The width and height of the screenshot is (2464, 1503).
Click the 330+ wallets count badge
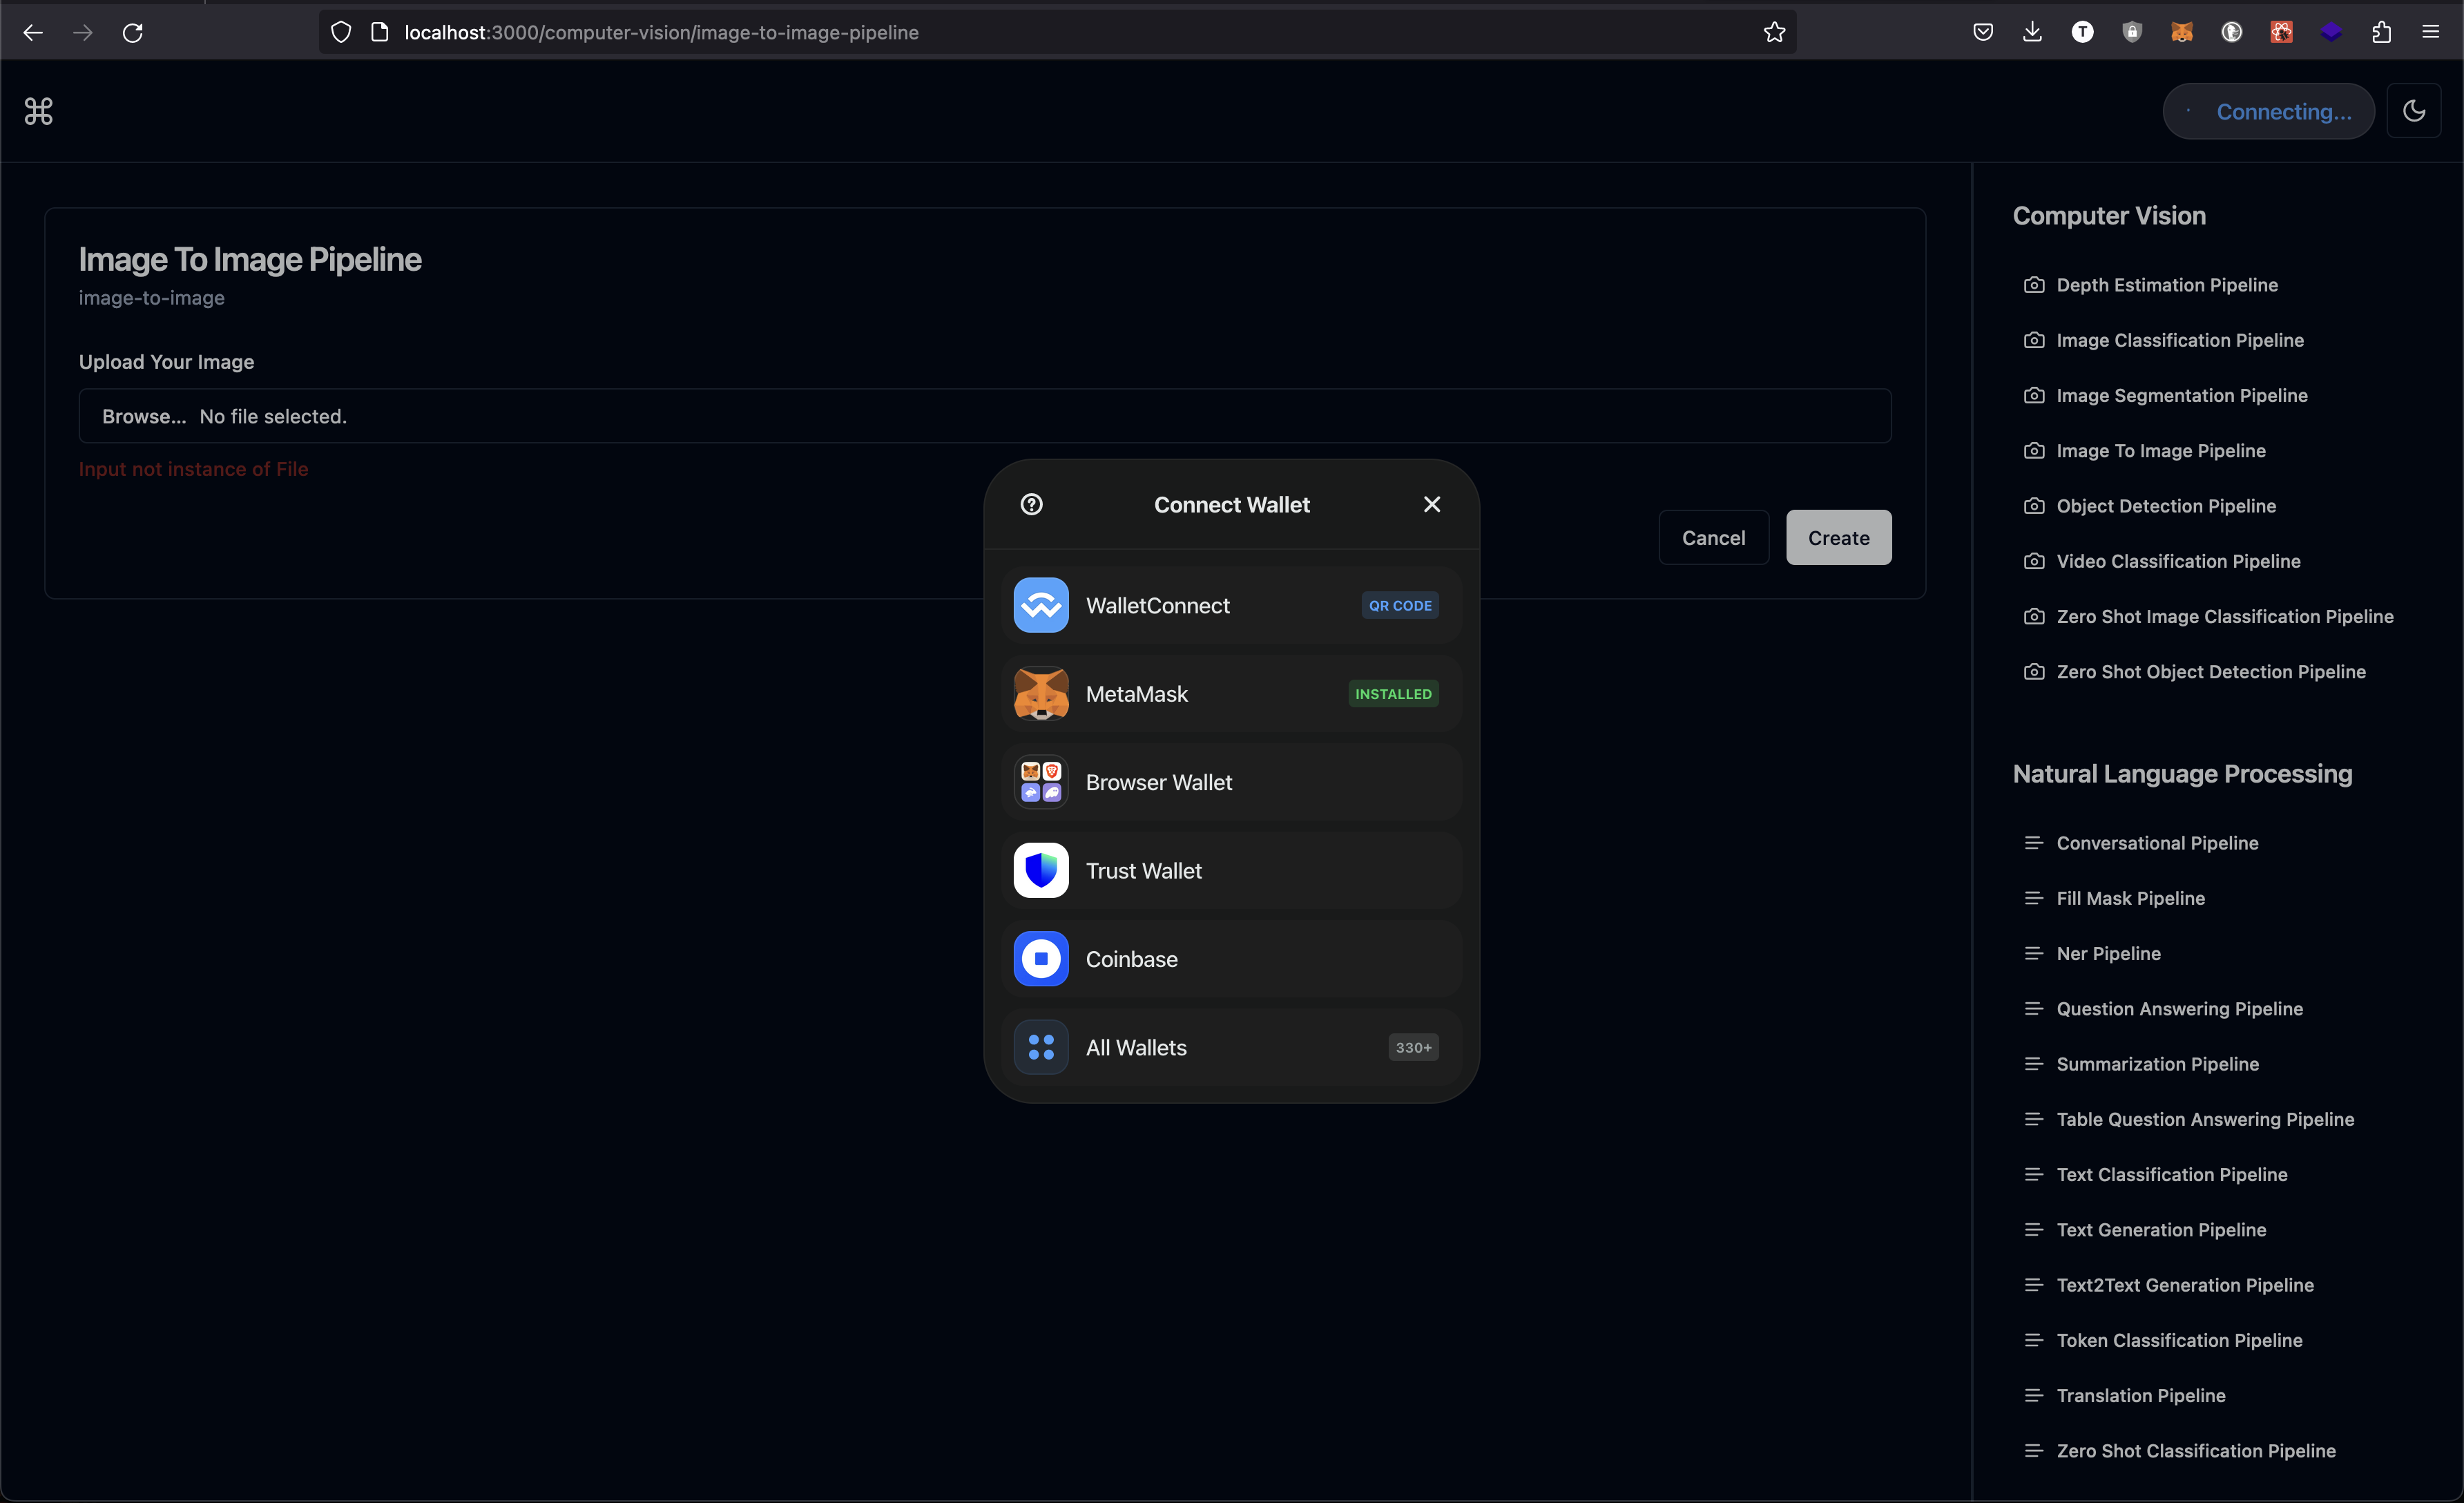pyautogui.click(x=1413, y=1047)
